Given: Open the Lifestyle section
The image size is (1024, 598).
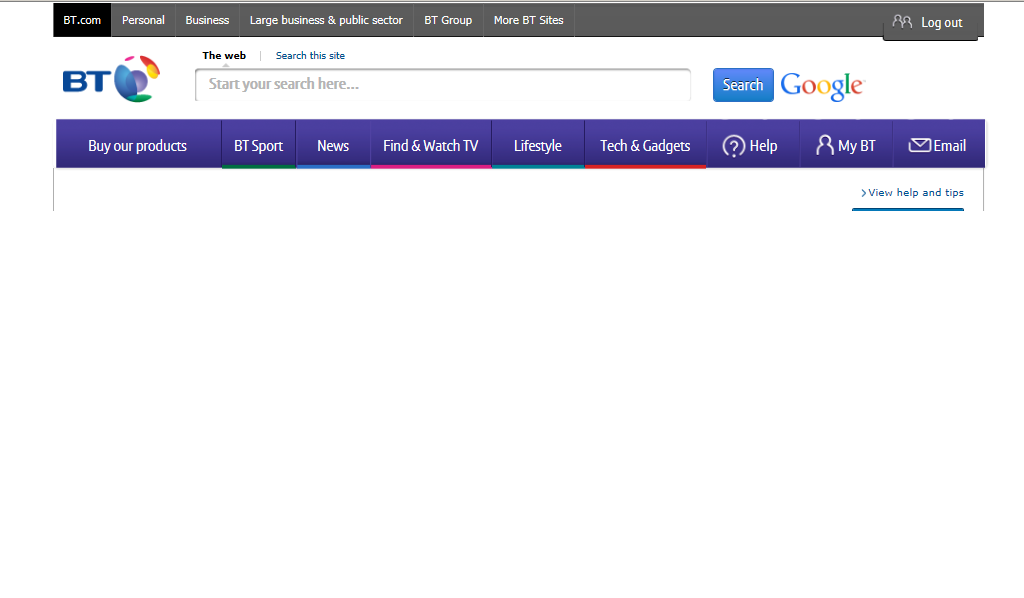Looking at the screenshot, I should [538, 146].
